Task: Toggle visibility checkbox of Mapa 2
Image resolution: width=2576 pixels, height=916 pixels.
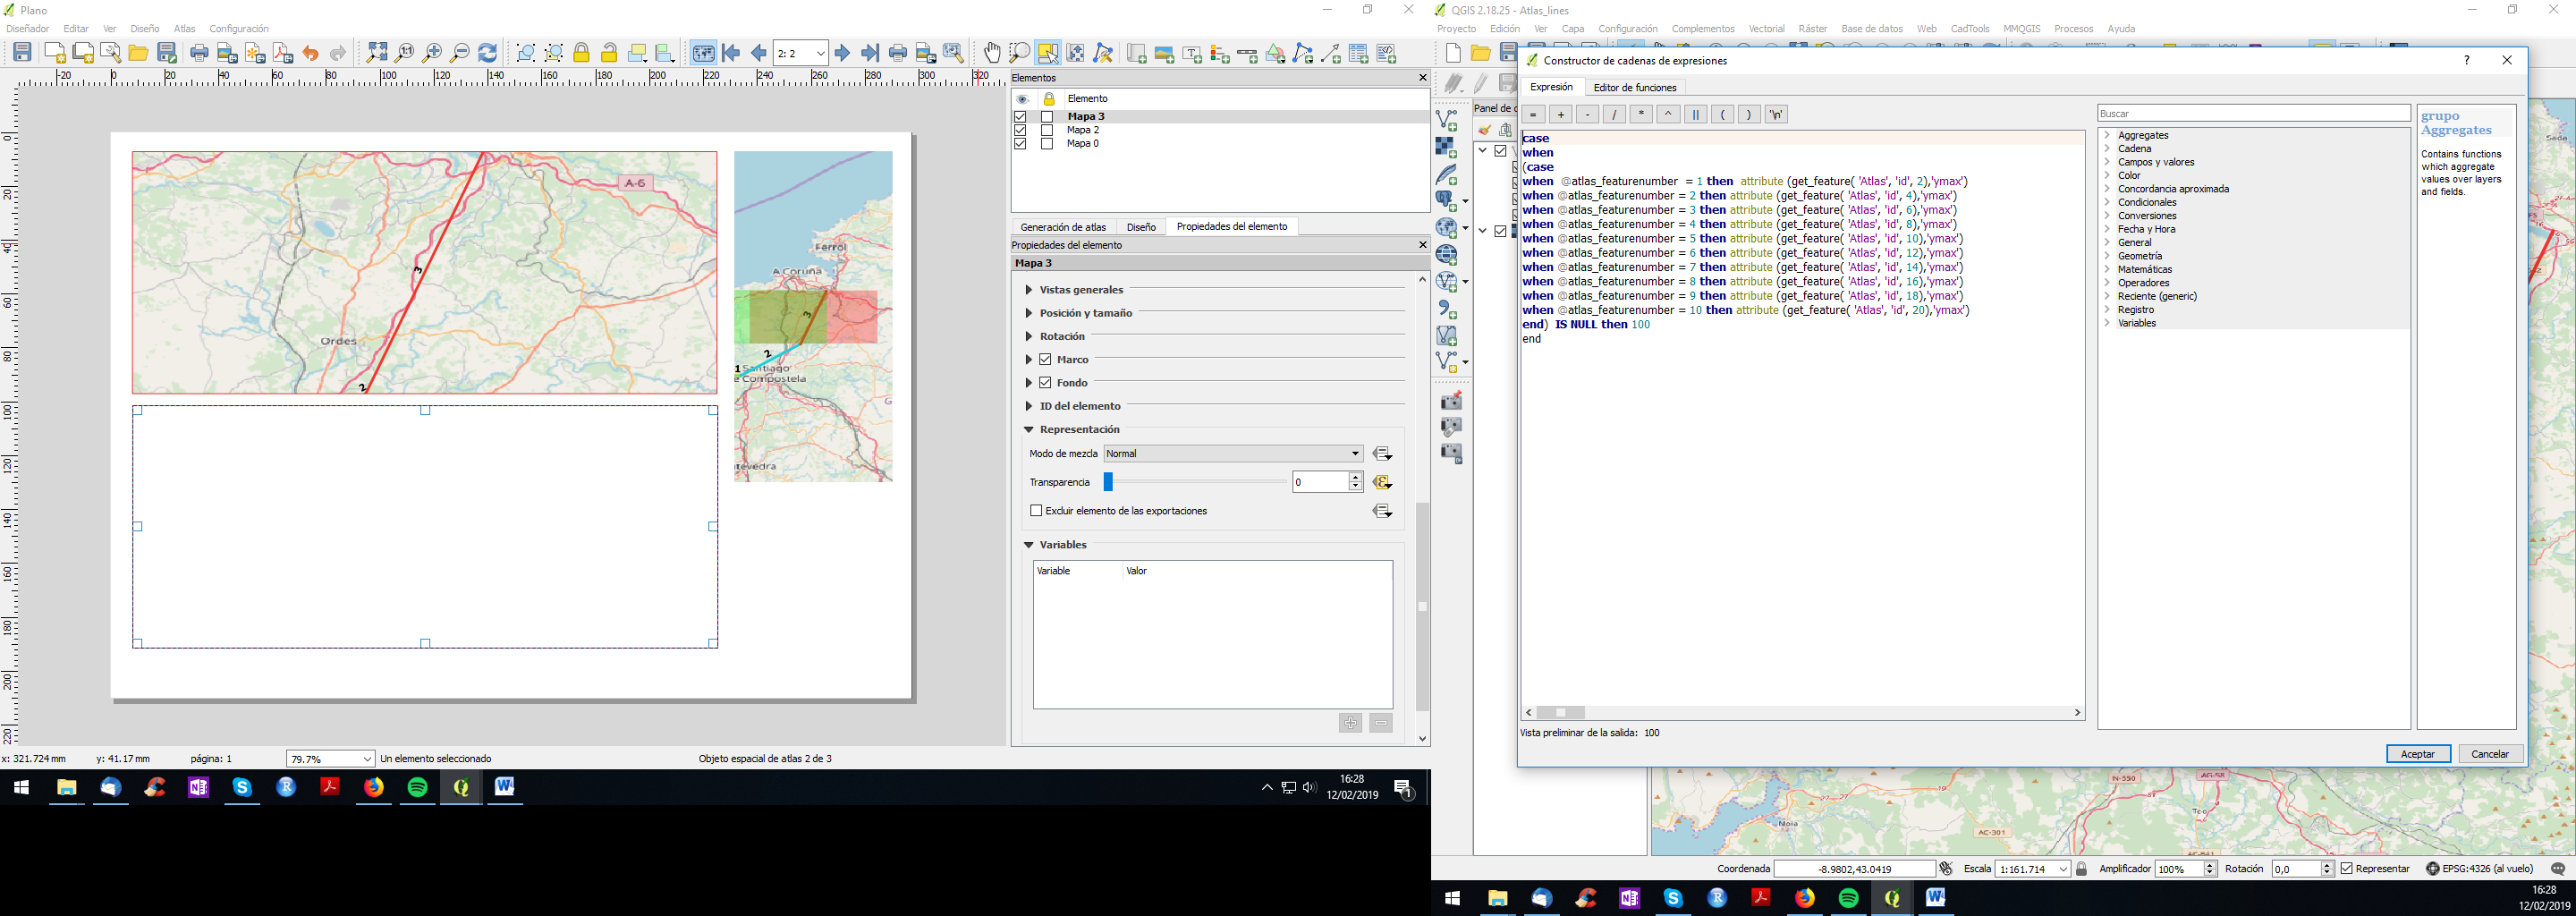Action: (1021, 130)
